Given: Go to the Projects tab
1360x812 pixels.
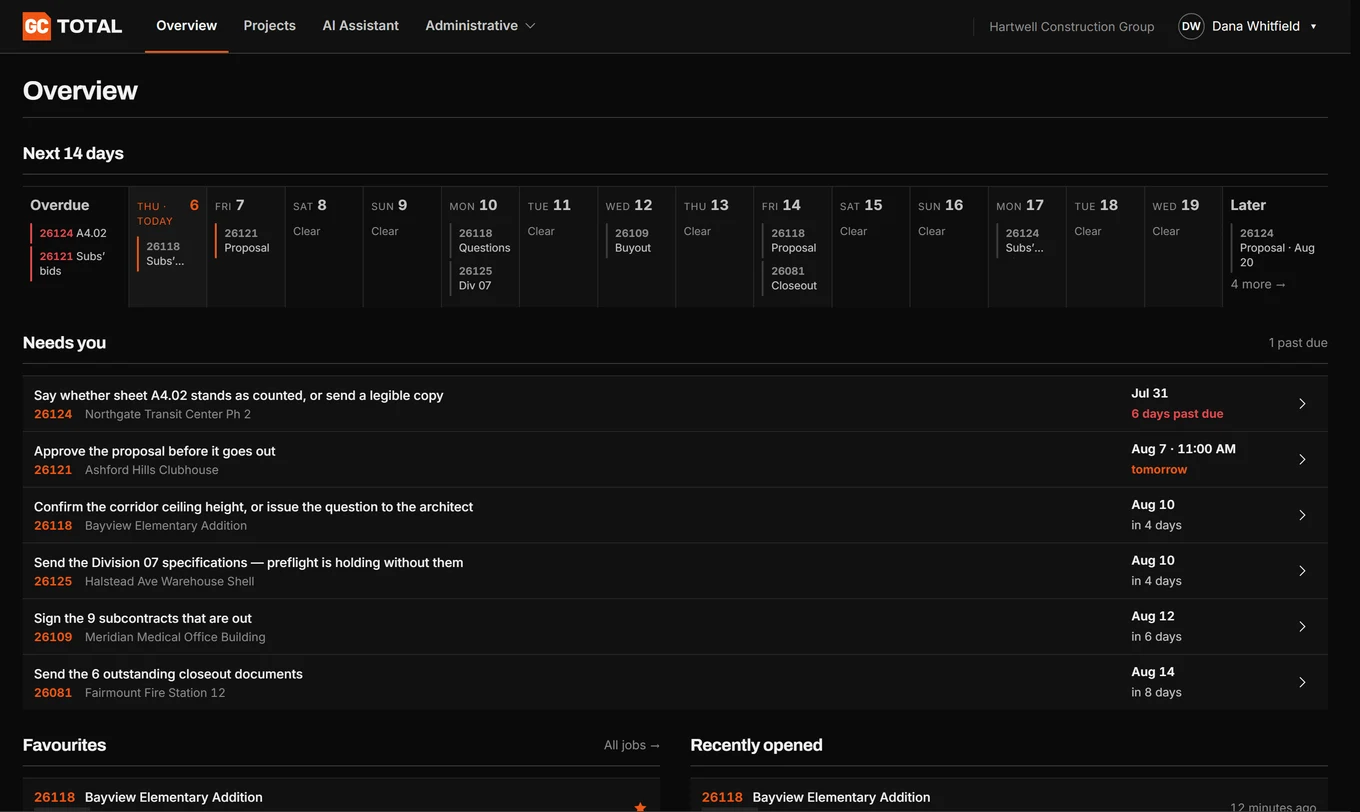Looking at the screenshot, I should coord(269,26).
